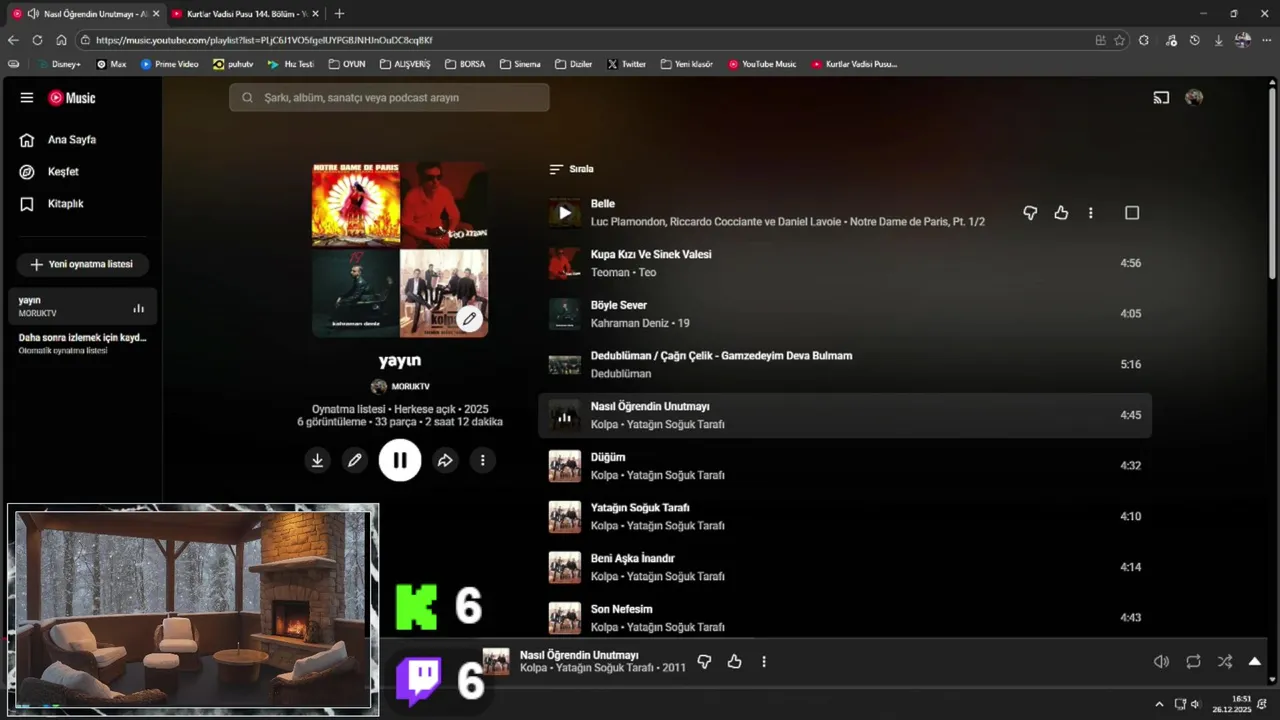The height and width of the screenshot is (720, 1280).
Task: Open player bar three-dot options menu
Action: [x=764, y=662]
